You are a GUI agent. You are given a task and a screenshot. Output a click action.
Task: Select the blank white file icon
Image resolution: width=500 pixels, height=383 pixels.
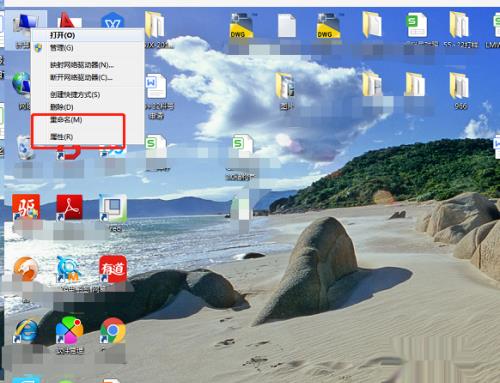[x=287, y=25]
